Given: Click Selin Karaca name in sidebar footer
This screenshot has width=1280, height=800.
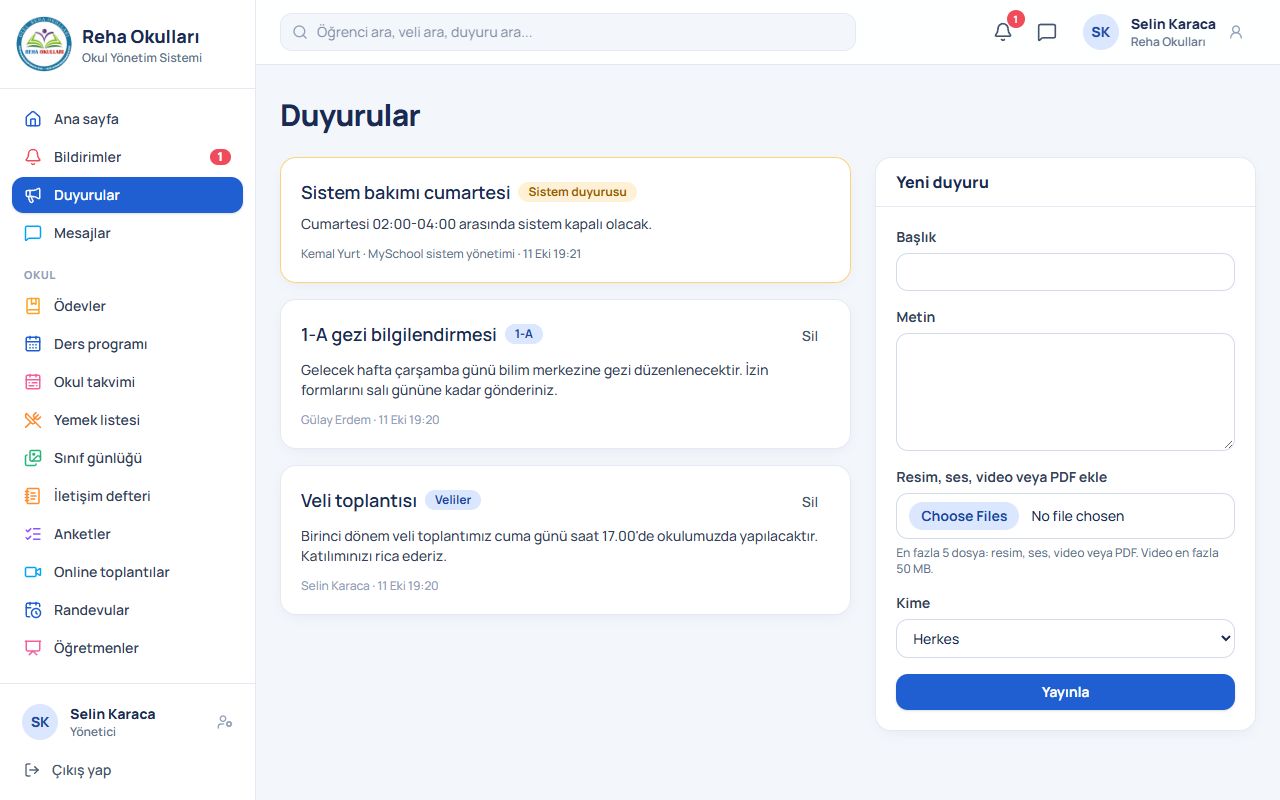Looking at the screenshot, I should 112,714.
